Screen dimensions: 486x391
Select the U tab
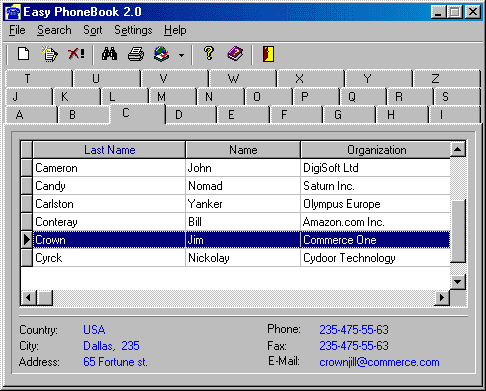[107, 79]
